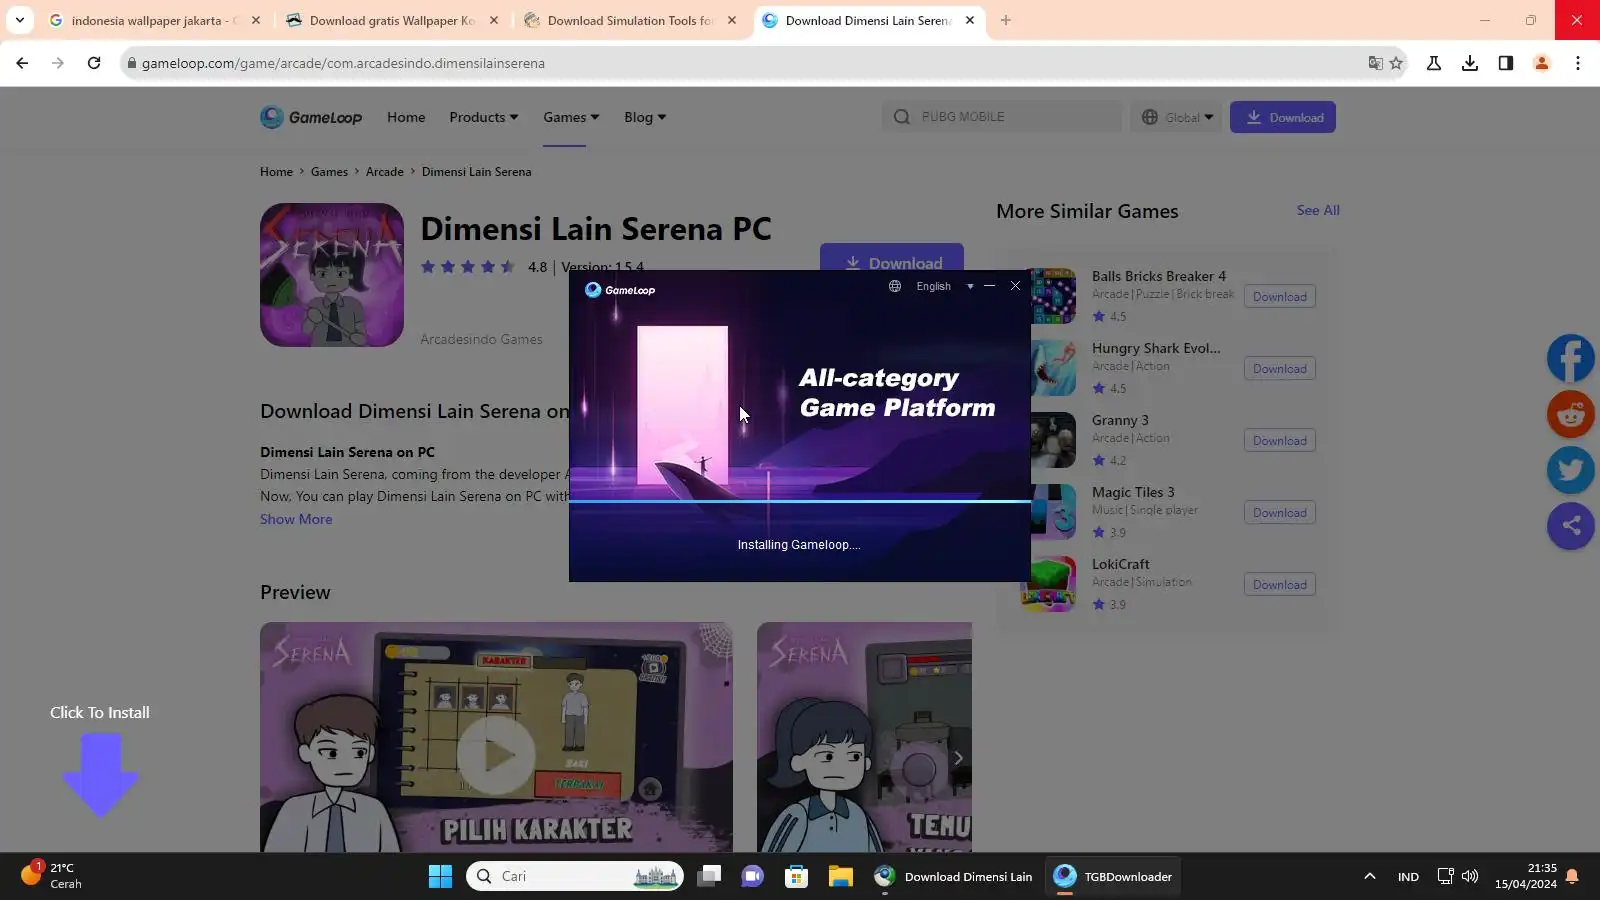Expand the Games menu
Image resolution: width=1600 pixels, height=900 pixels.
click(571, 117)
